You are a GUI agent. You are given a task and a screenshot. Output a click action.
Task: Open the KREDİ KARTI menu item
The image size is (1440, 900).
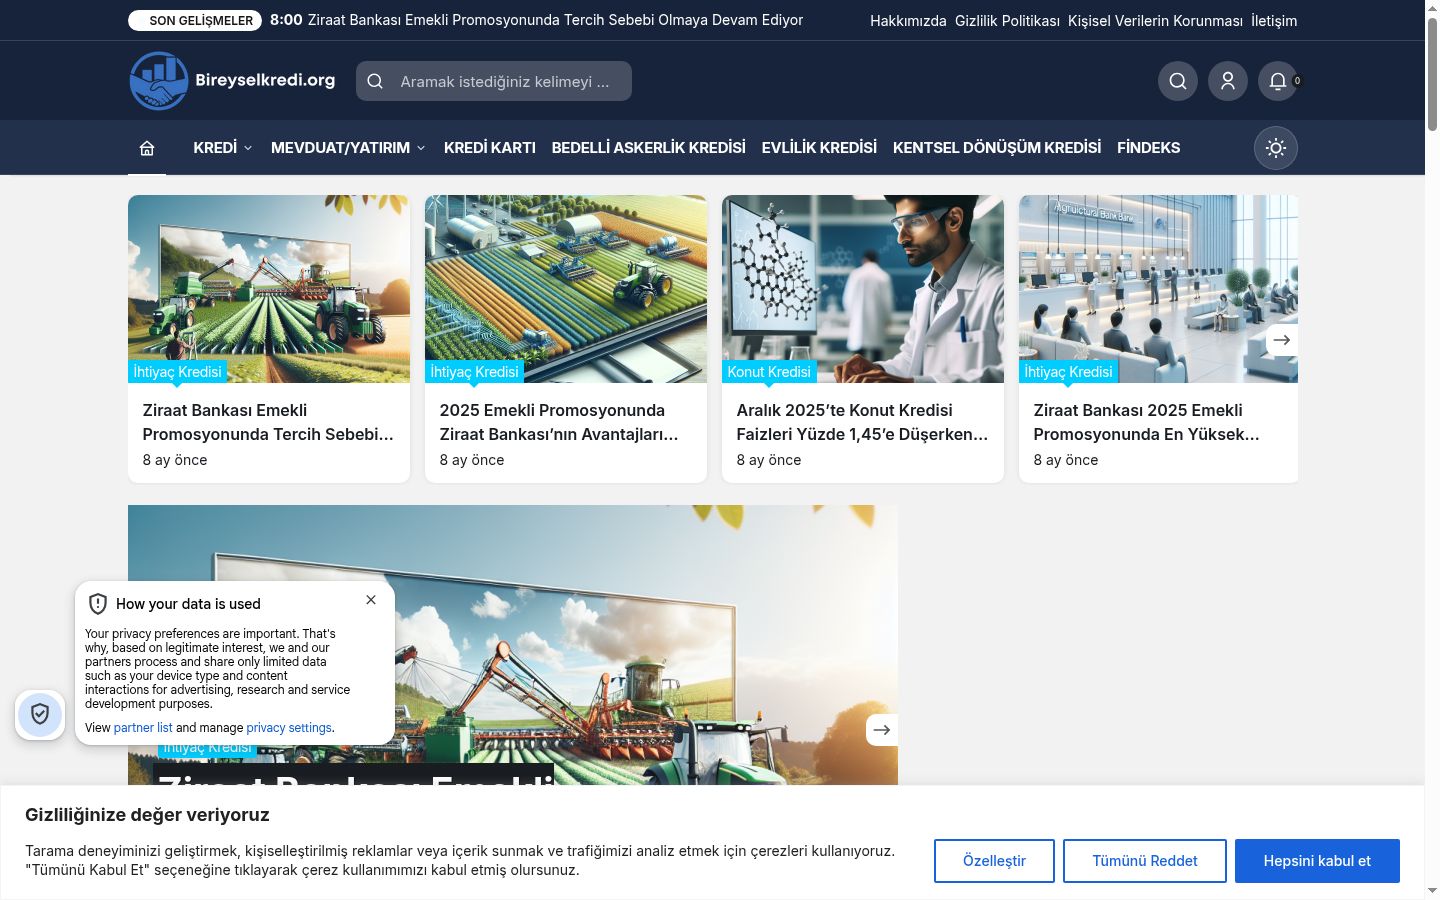(x=490, y=148)
